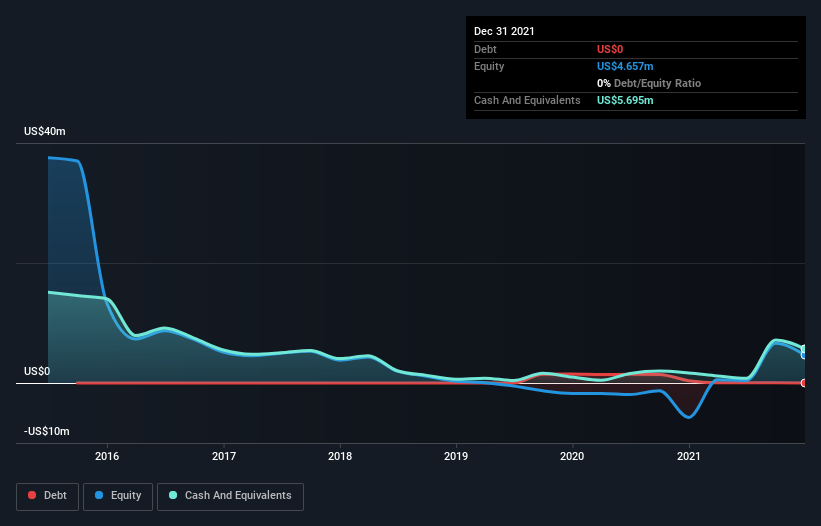Click the 2019 x-axis label
821x526 pixels.
456,456
